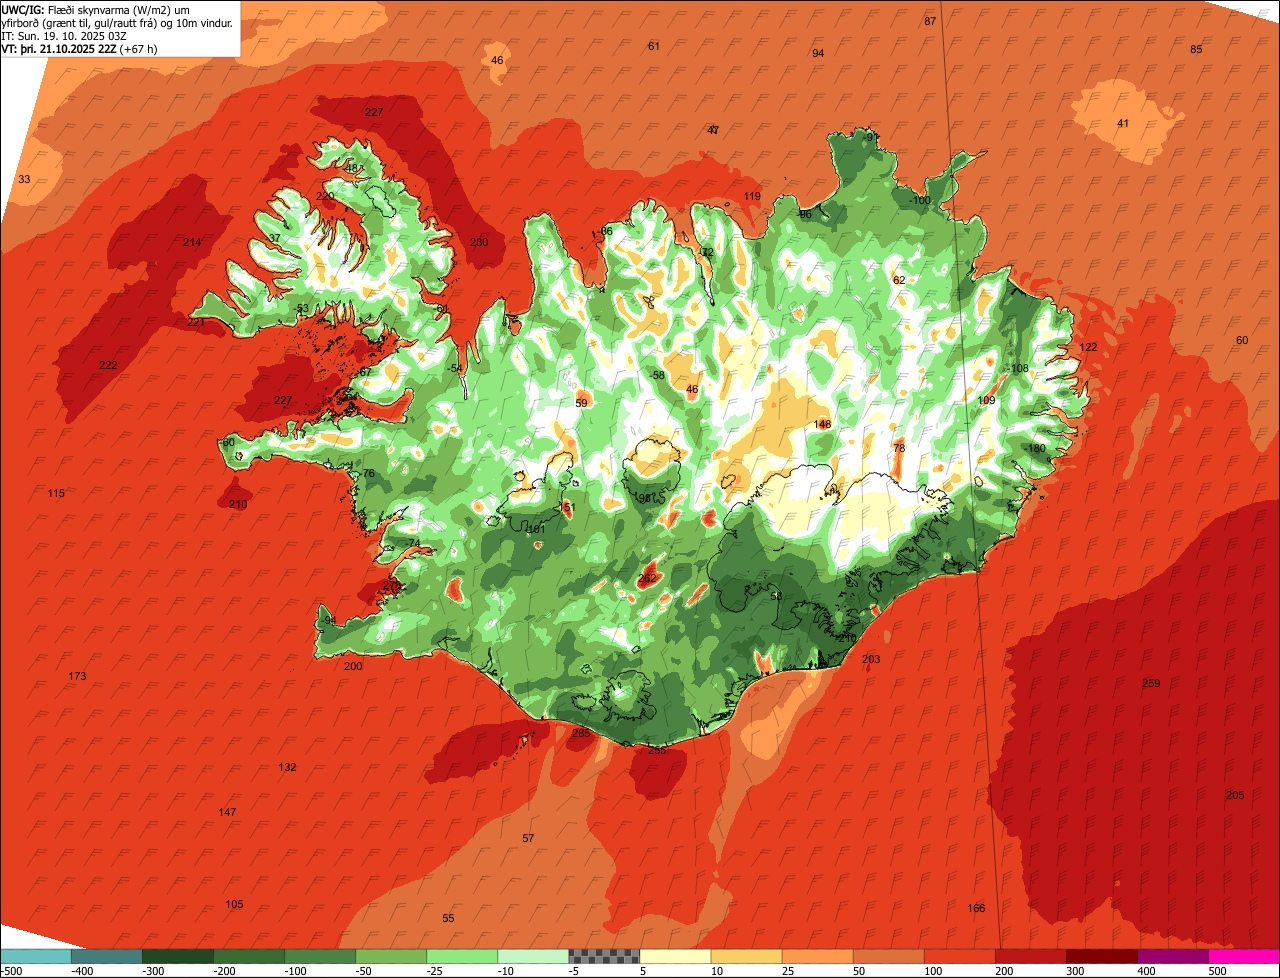Image resolution: width=1280 pixels, height=978 pixels.
Task: Click the map value 259
Action: tap(1151, 683)
